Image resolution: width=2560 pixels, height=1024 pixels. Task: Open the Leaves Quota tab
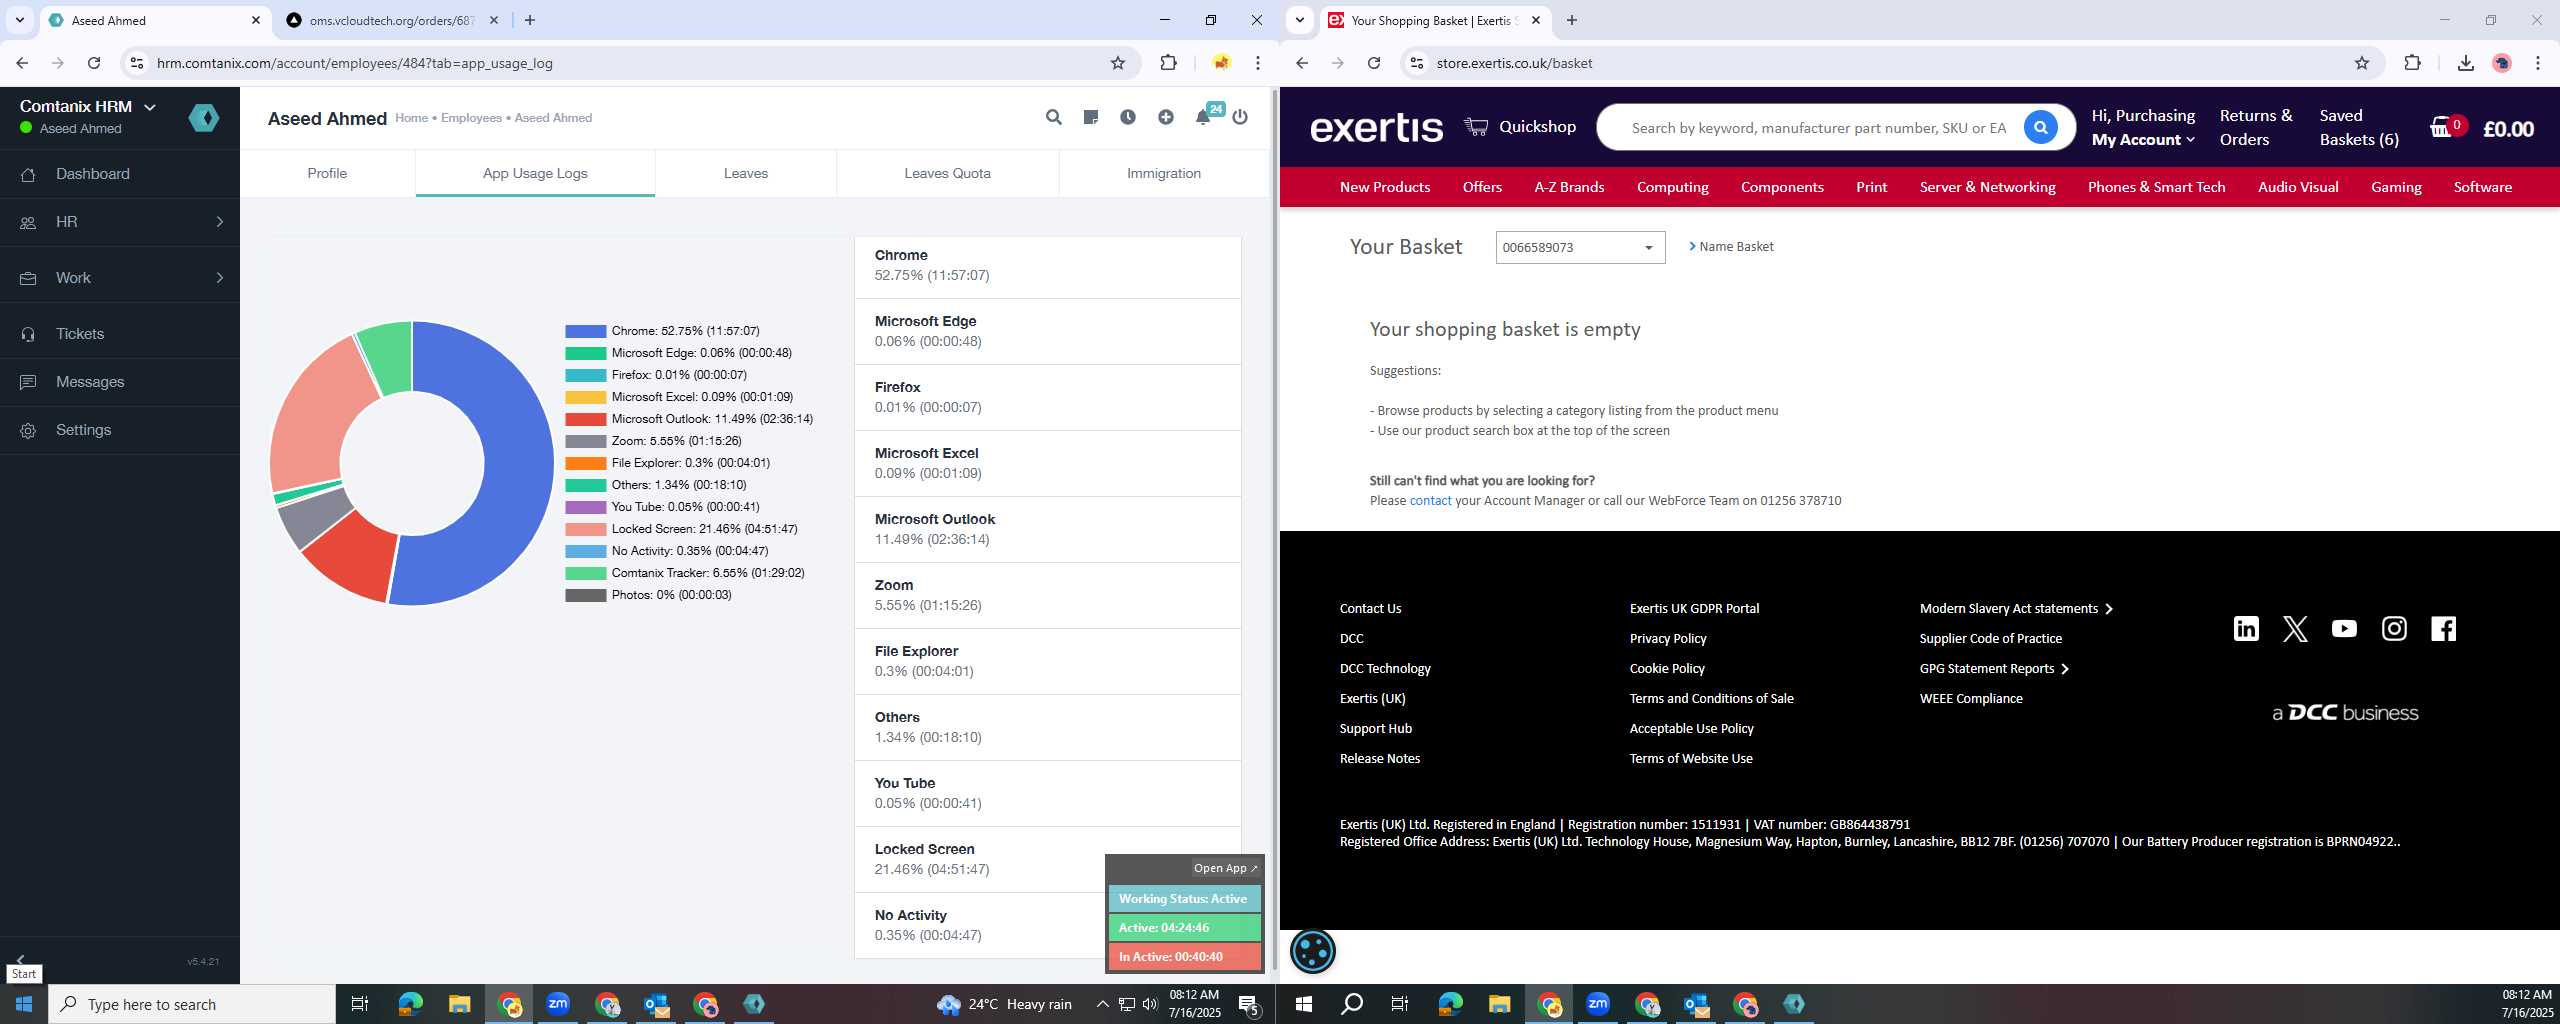point(947,173)
